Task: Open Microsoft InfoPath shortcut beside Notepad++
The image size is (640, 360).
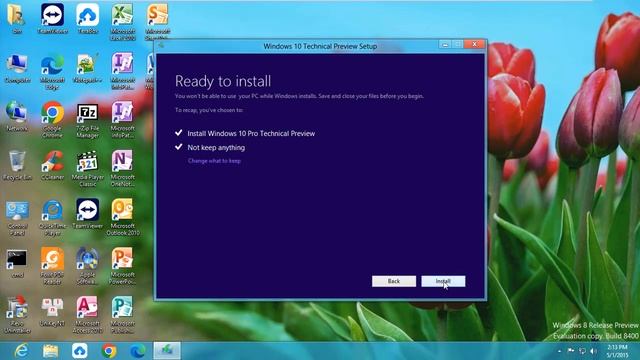Action: pos(122,72)
